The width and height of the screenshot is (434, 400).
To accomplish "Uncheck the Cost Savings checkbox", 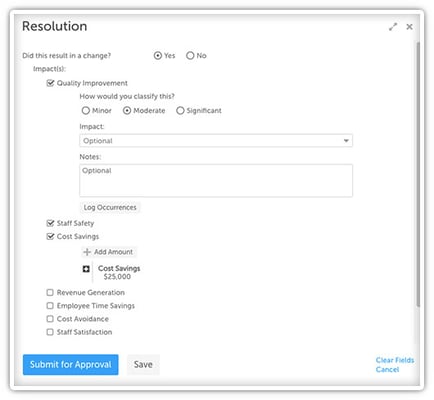I will tap(50, 236).
